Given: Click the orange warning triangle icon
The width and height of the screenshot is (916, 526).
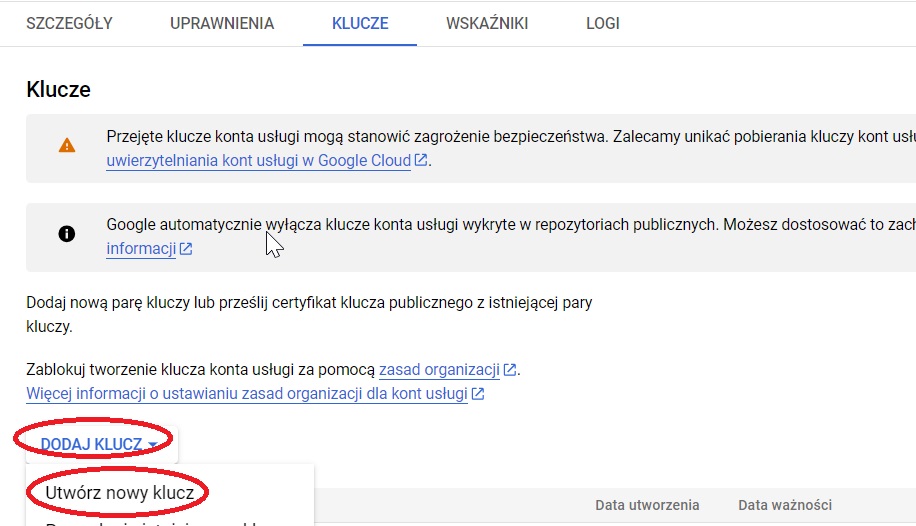Looking at the screenshot, I should (x=67, y=145).
